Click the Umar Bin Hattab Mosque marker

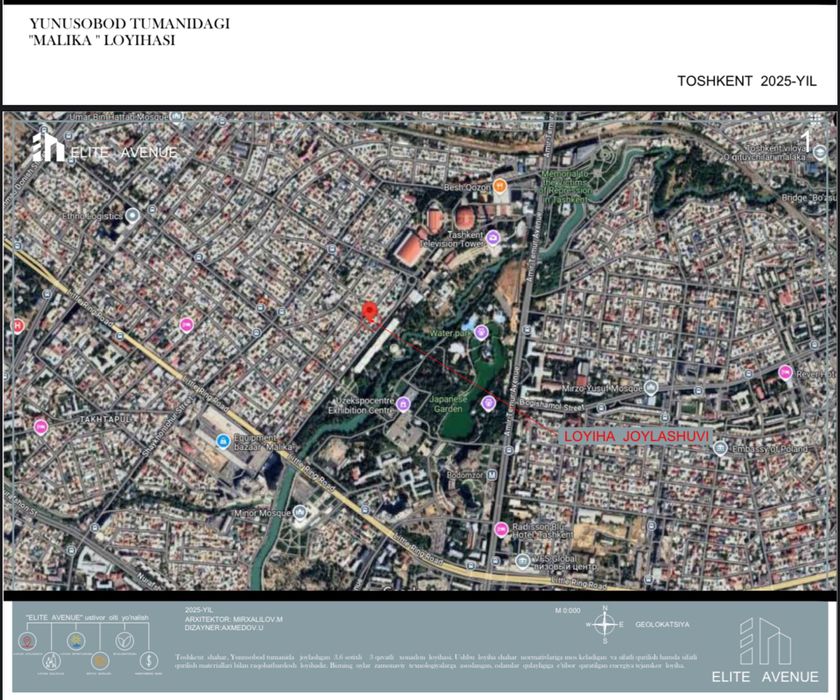(x=177, y=116)
